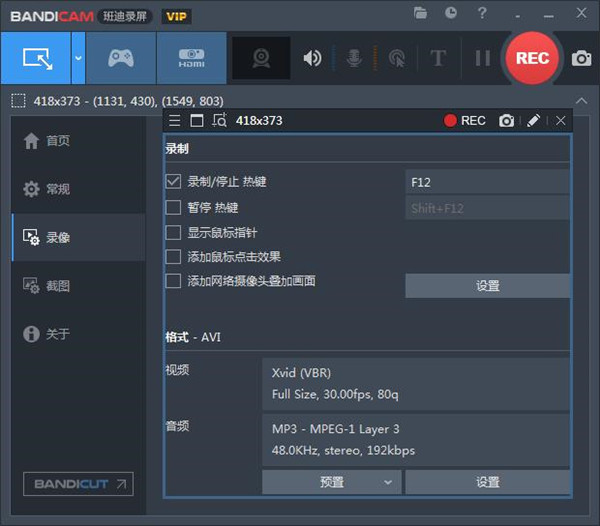Click the Shift+F12 pause hotkey field

pyautogui.click(x=488, y=208)
